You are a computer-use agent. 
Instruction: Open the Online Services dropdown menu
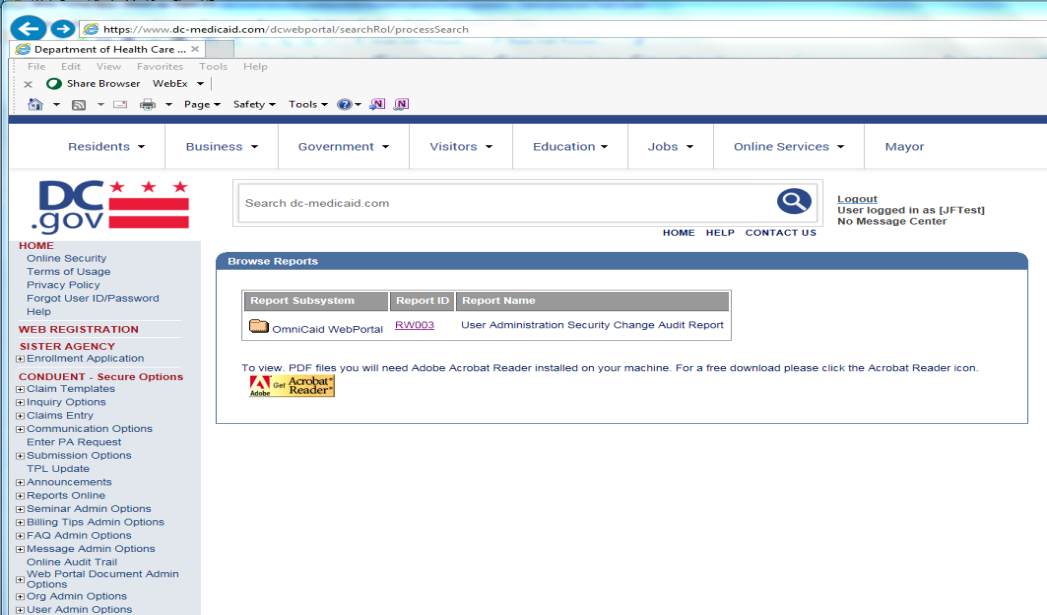pos(788,147)
